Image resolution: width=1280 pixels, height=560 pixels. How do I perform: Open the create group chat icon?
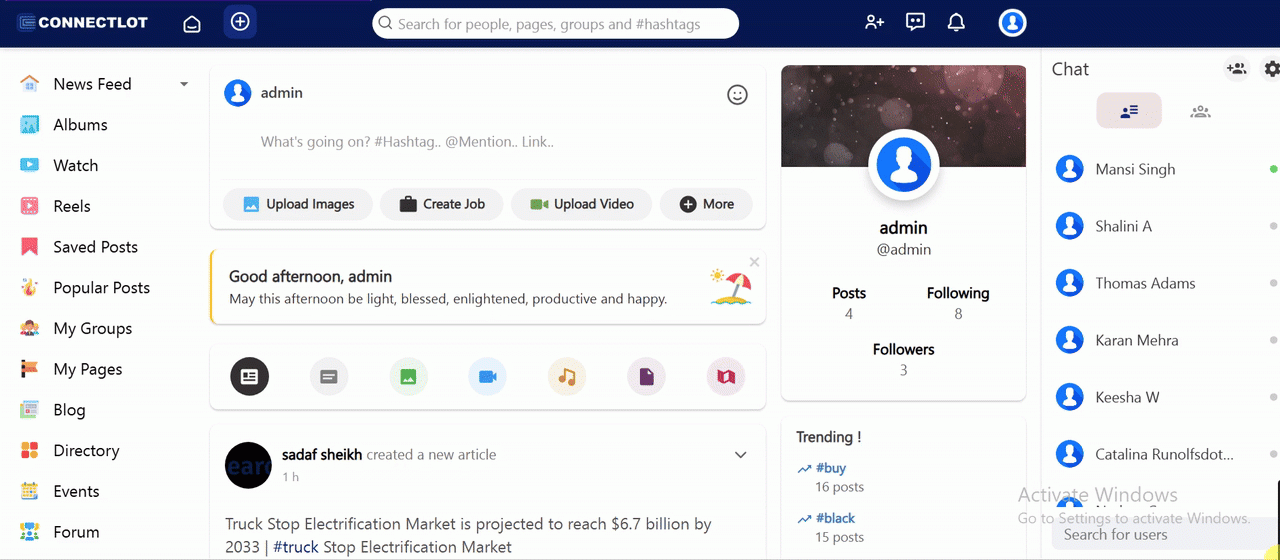(1237, 69)
